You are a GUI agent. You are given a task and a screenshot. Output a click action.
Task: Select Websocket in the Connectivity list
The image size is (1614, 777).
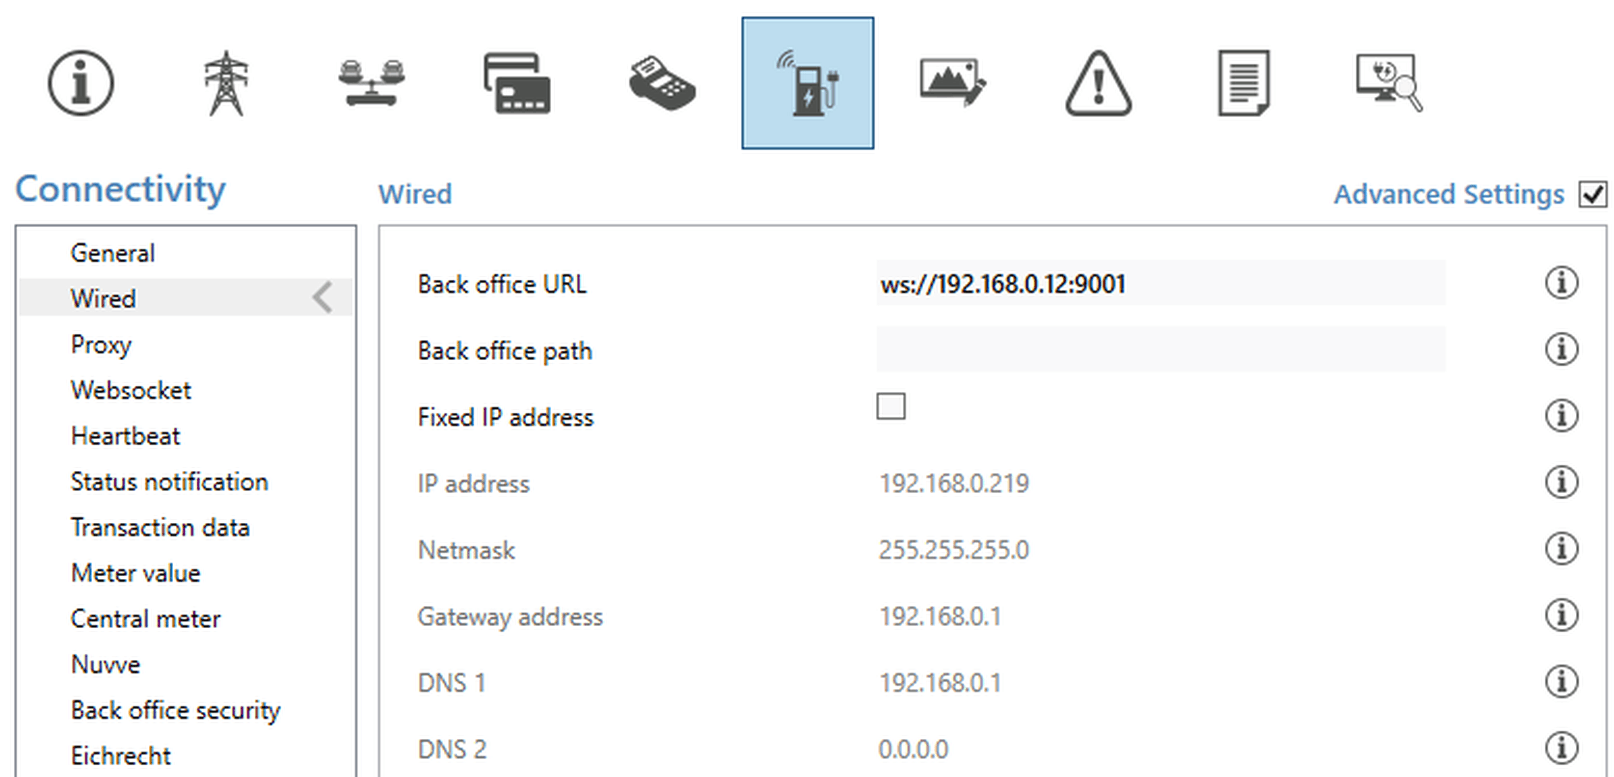131,390
